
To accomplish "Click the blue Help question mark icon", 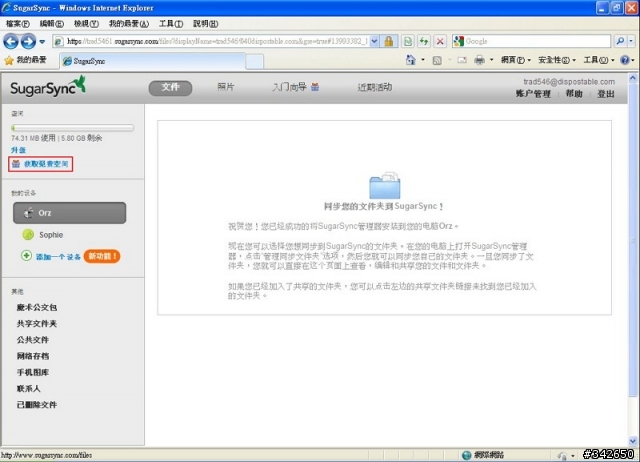I will click(624, 60).
